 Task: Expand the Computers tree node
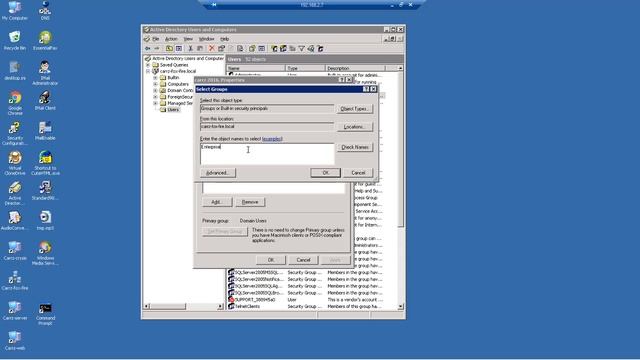tap(156, 84)
